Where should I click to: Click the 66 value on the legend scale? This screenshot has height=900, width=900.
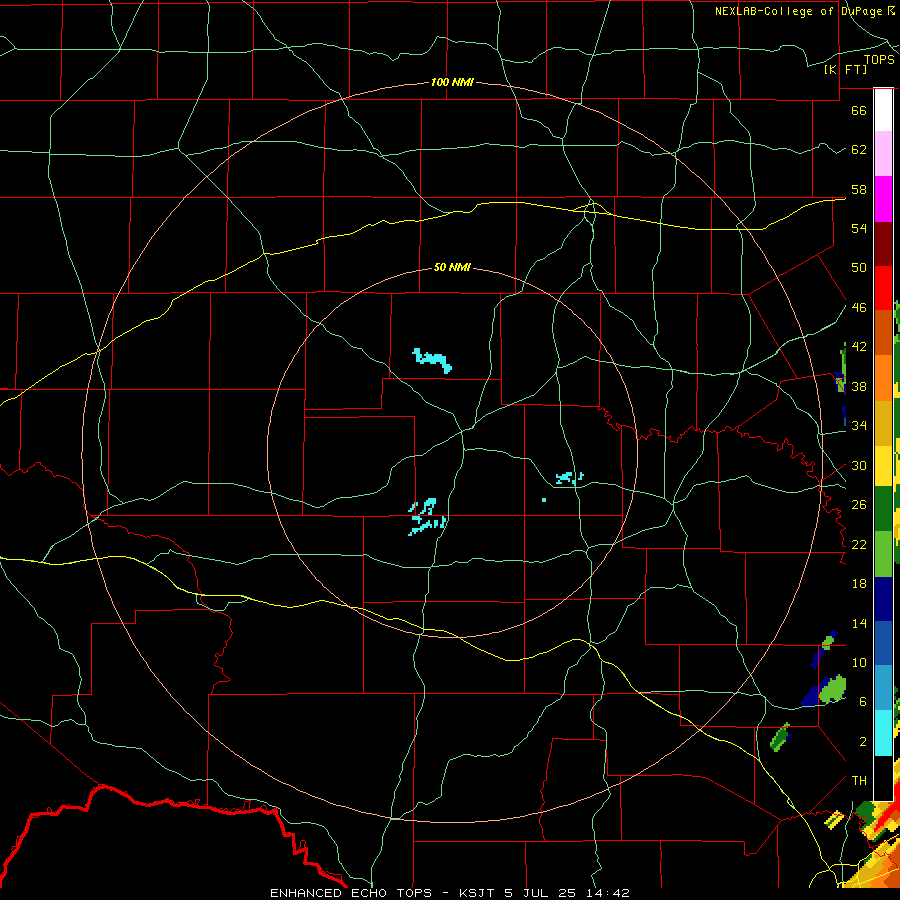pyautogui.click(x=859, y=110)
